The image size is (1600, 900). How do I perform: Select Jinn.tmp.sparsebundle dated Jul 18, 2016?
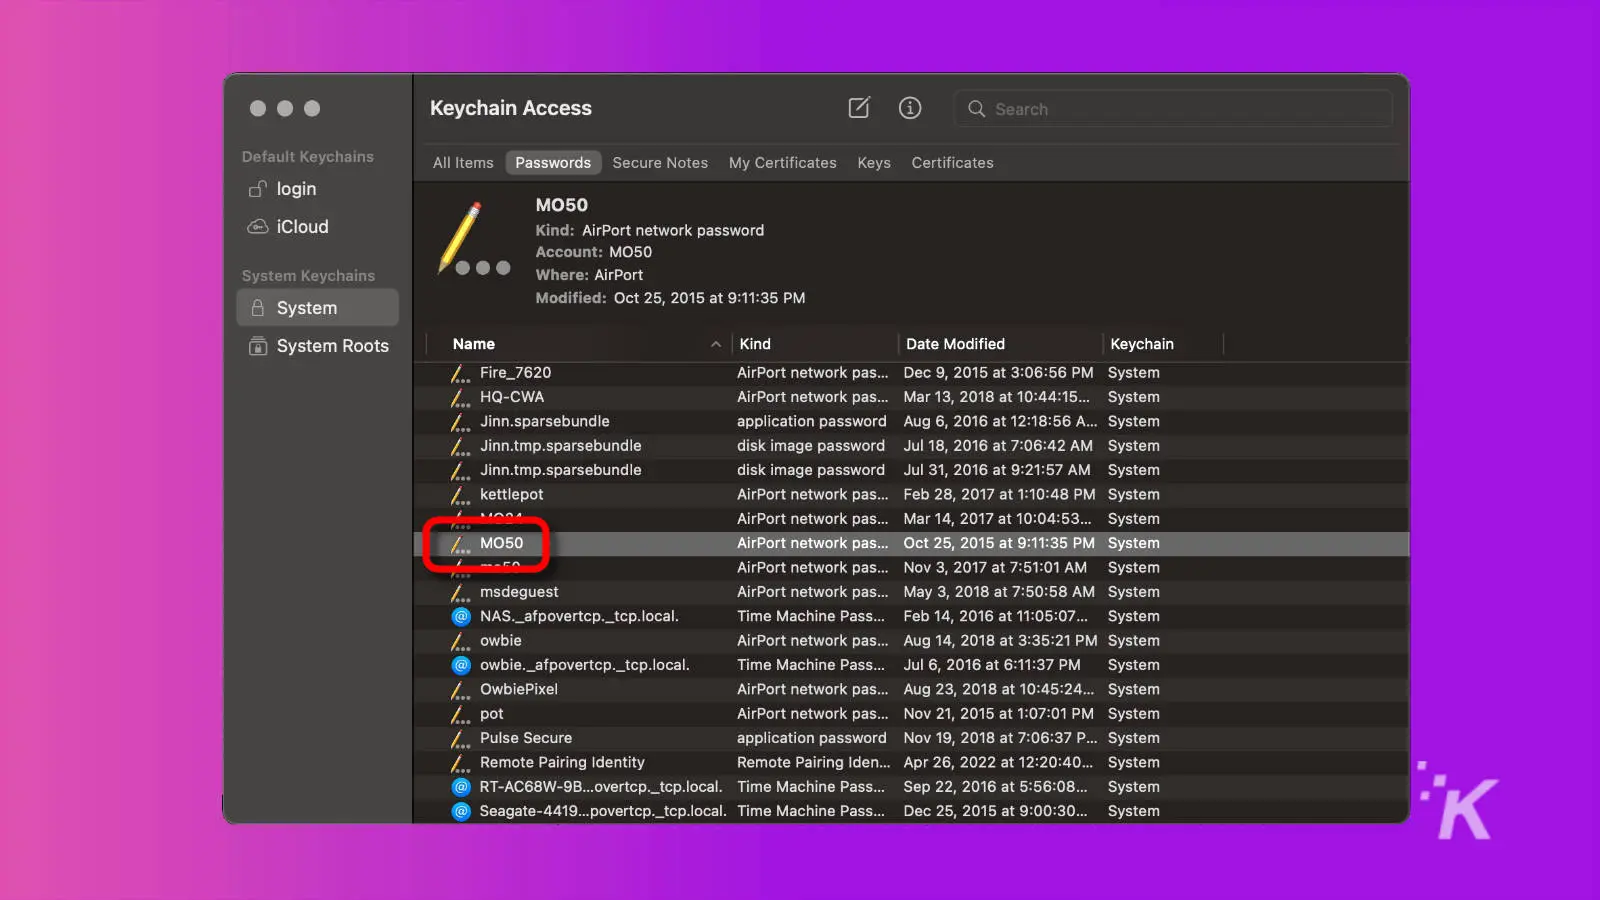560,446
